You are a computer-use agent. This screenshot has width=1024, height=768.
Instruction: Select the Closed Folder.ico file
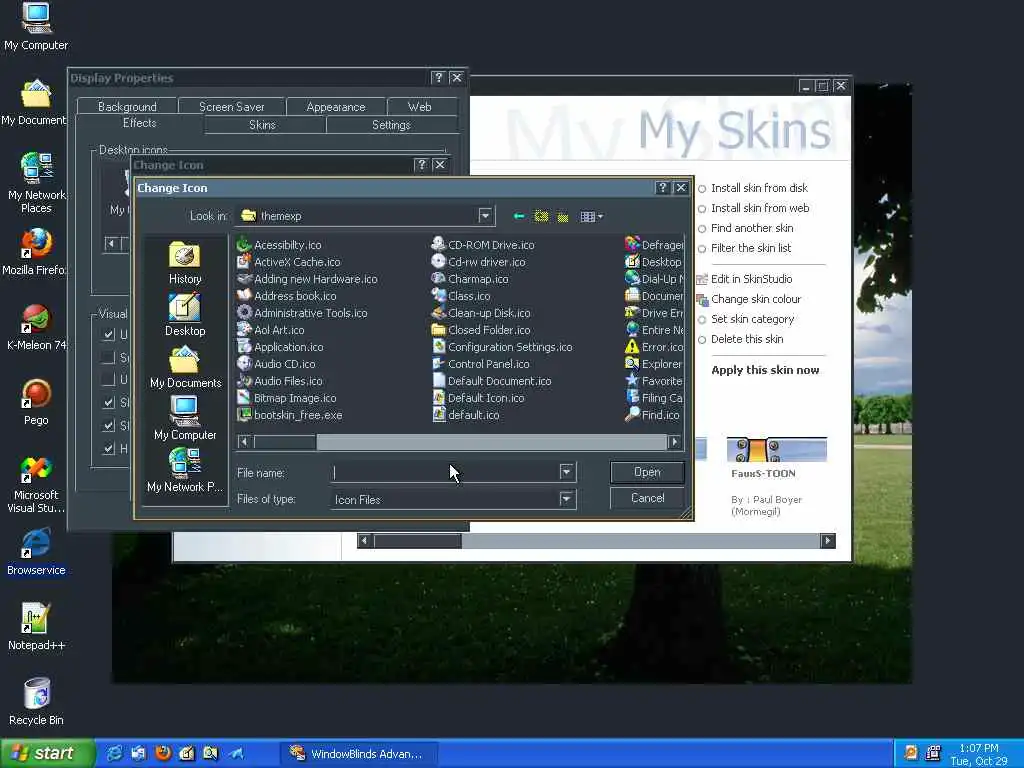pos(481,330)
